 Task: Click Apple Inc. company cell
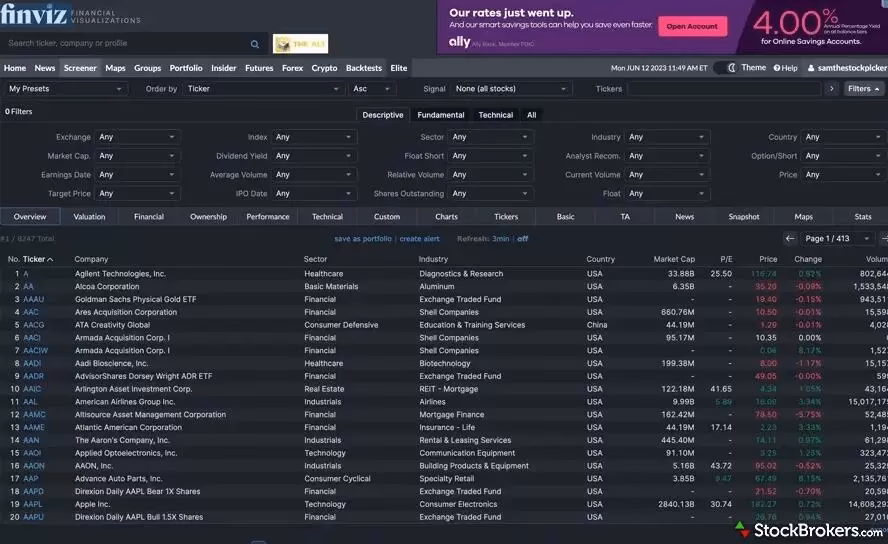point(92,504)
